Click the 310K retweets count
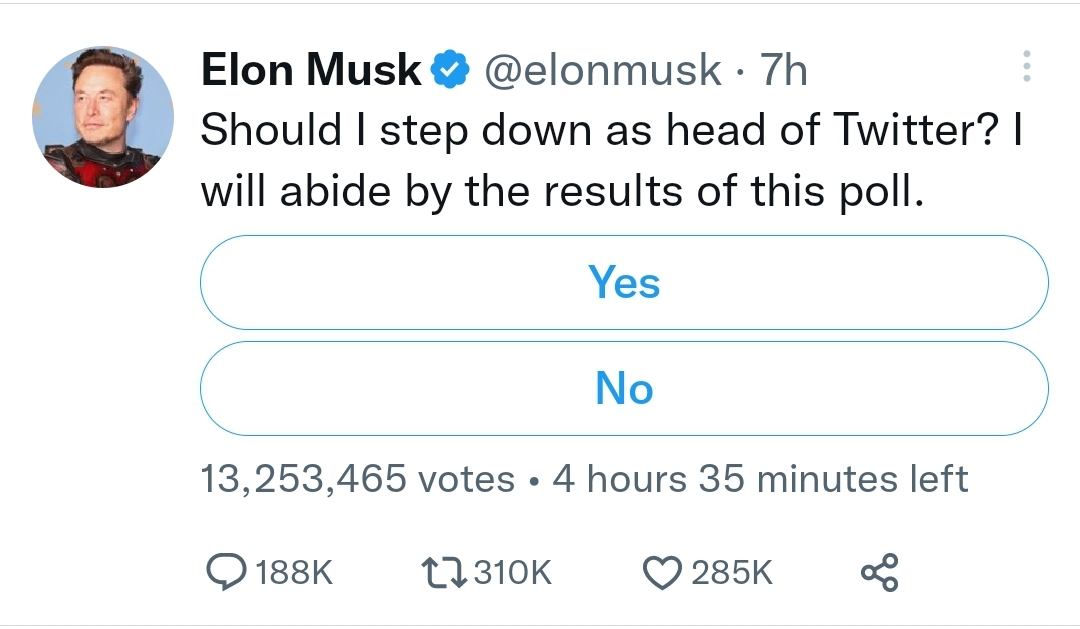The height and width of the screenshot is (629, 1080). [x=510, y=572]
